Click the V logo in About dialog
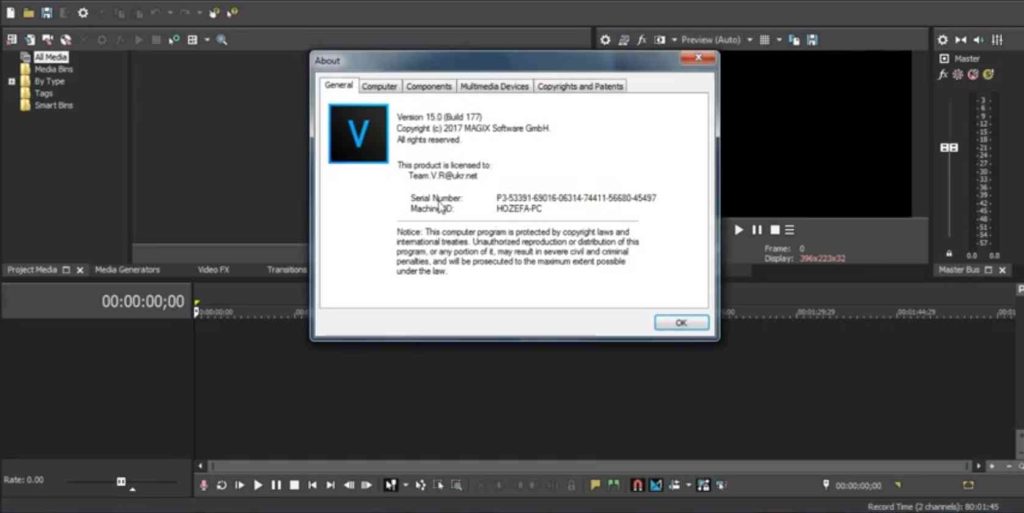The image size is (1024, 513). point(359,134)
